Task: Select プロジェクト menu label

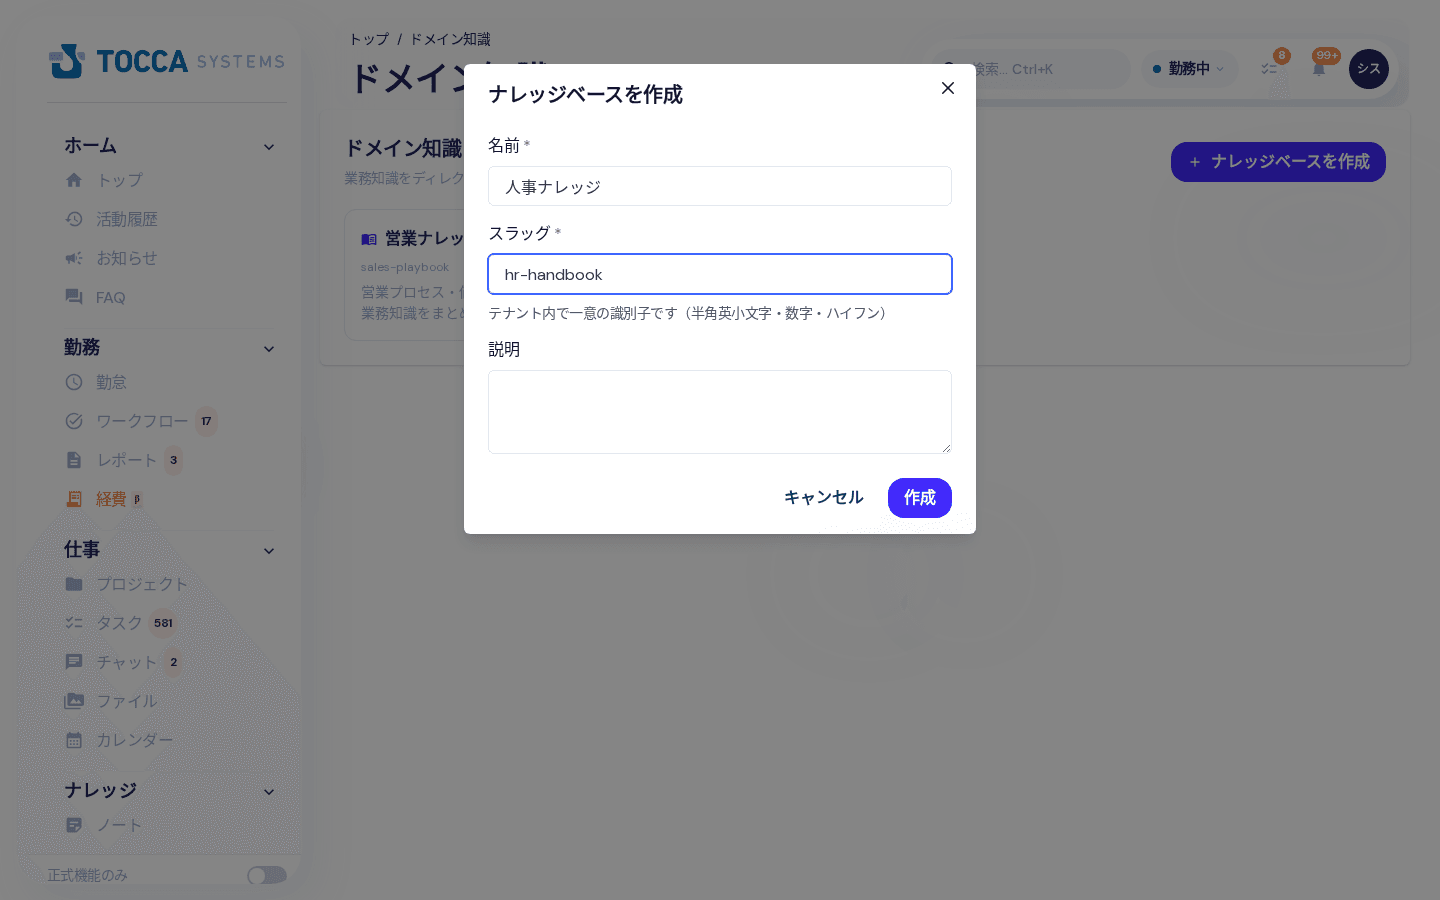Action: pos(142,584)
